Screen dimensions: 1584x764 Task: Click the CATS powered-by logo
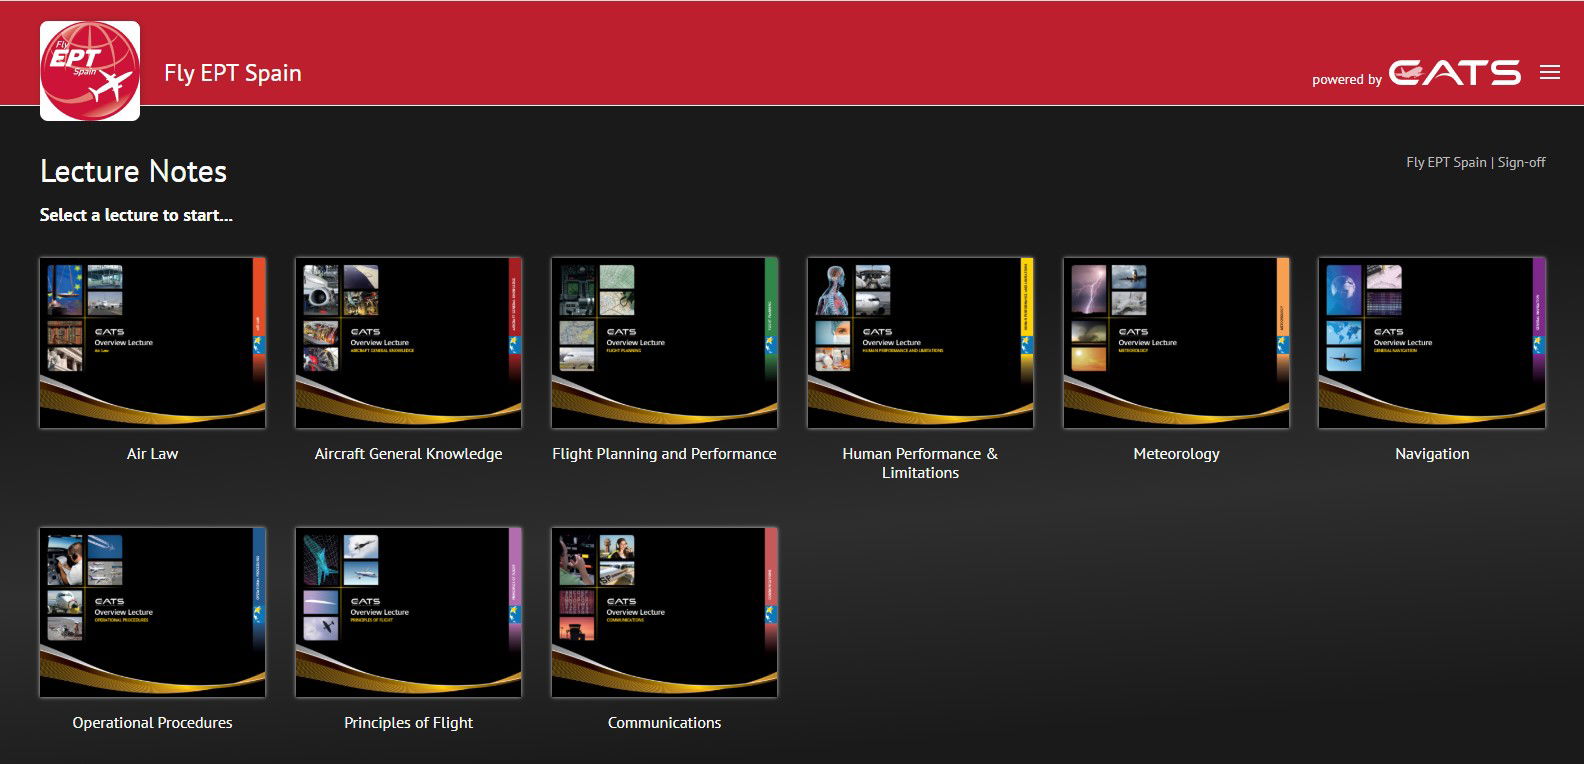1454,73
